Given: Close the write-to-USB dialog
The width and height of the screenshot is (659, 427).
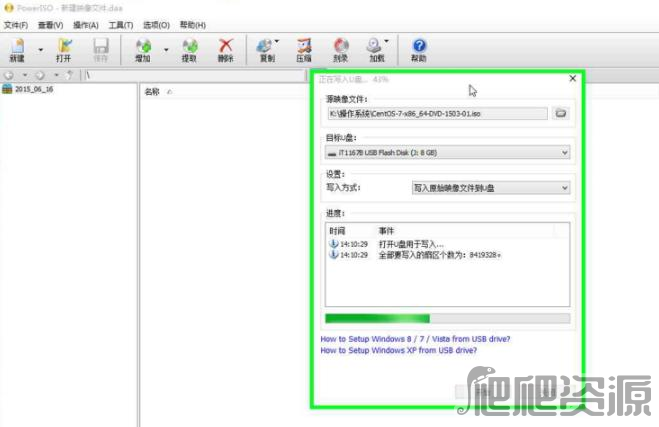Looking at the screenshot, I should (572, 79).
